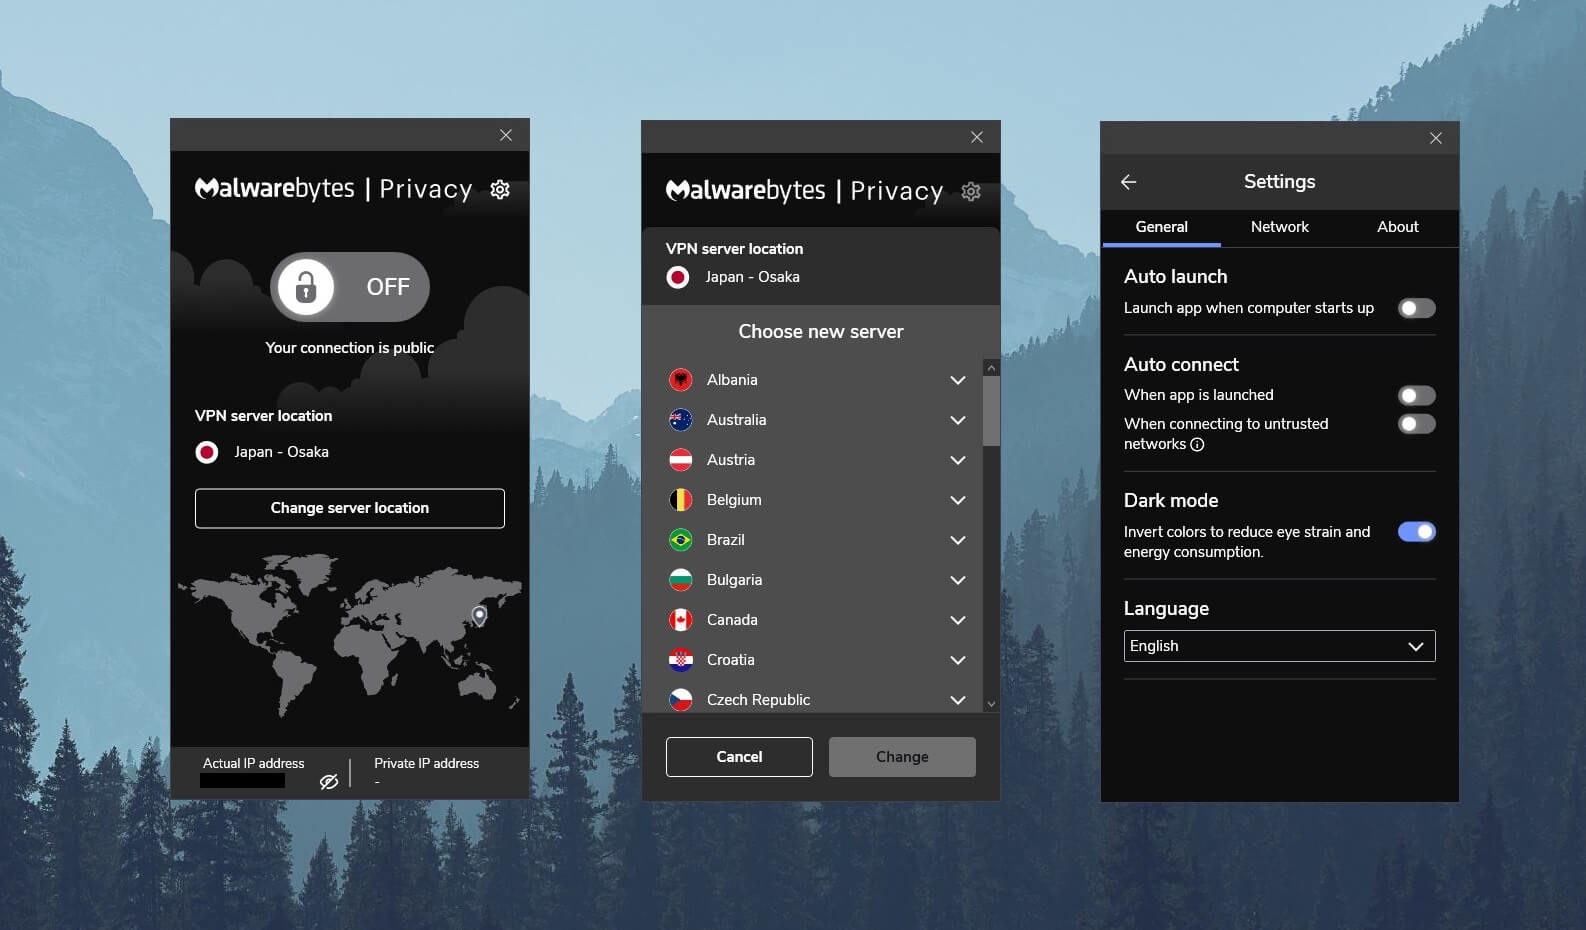
Task: Click the scroll up arrow in server list
Action: click(991, 368)
